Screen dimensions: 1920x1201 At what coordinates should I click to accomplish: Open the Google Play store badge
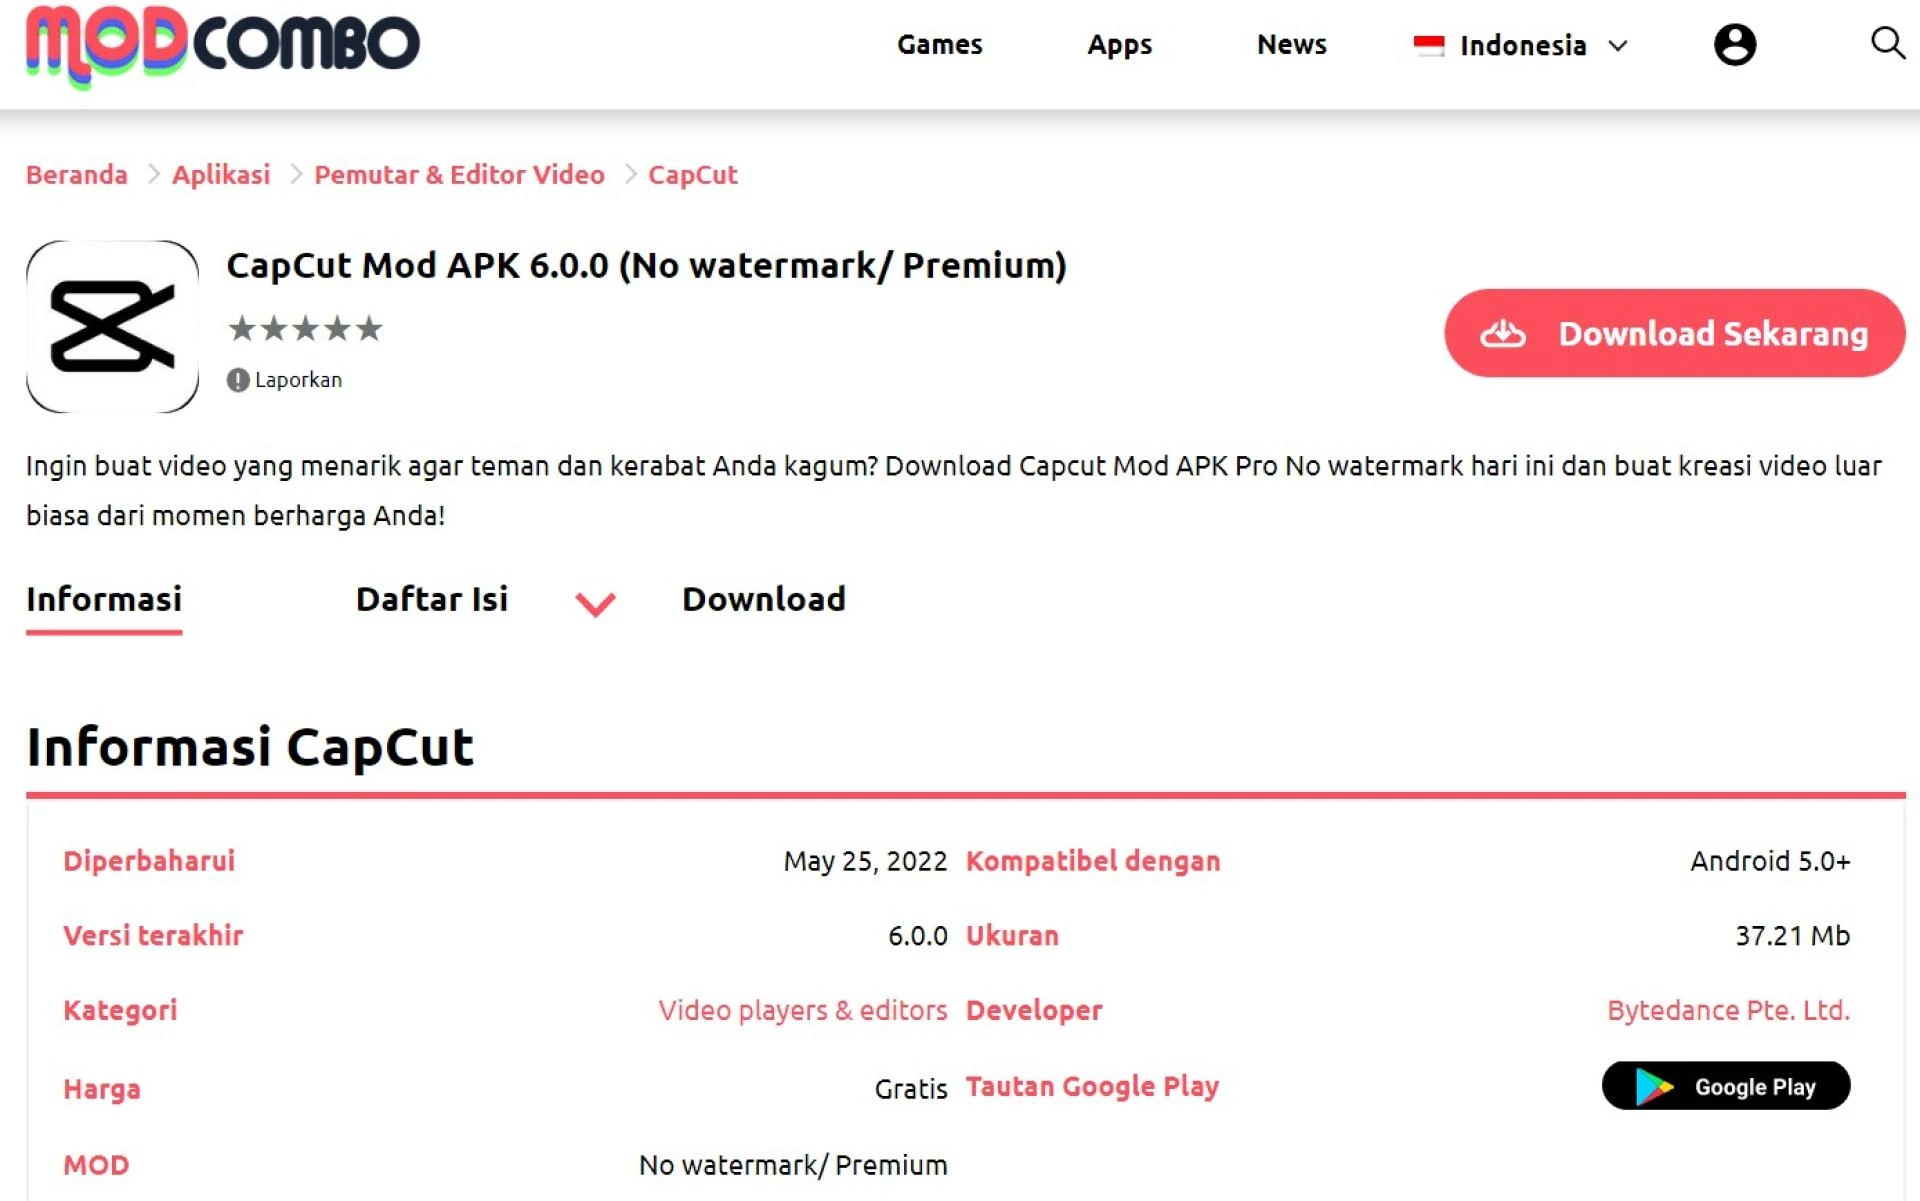click(x=1726, y=1086)
